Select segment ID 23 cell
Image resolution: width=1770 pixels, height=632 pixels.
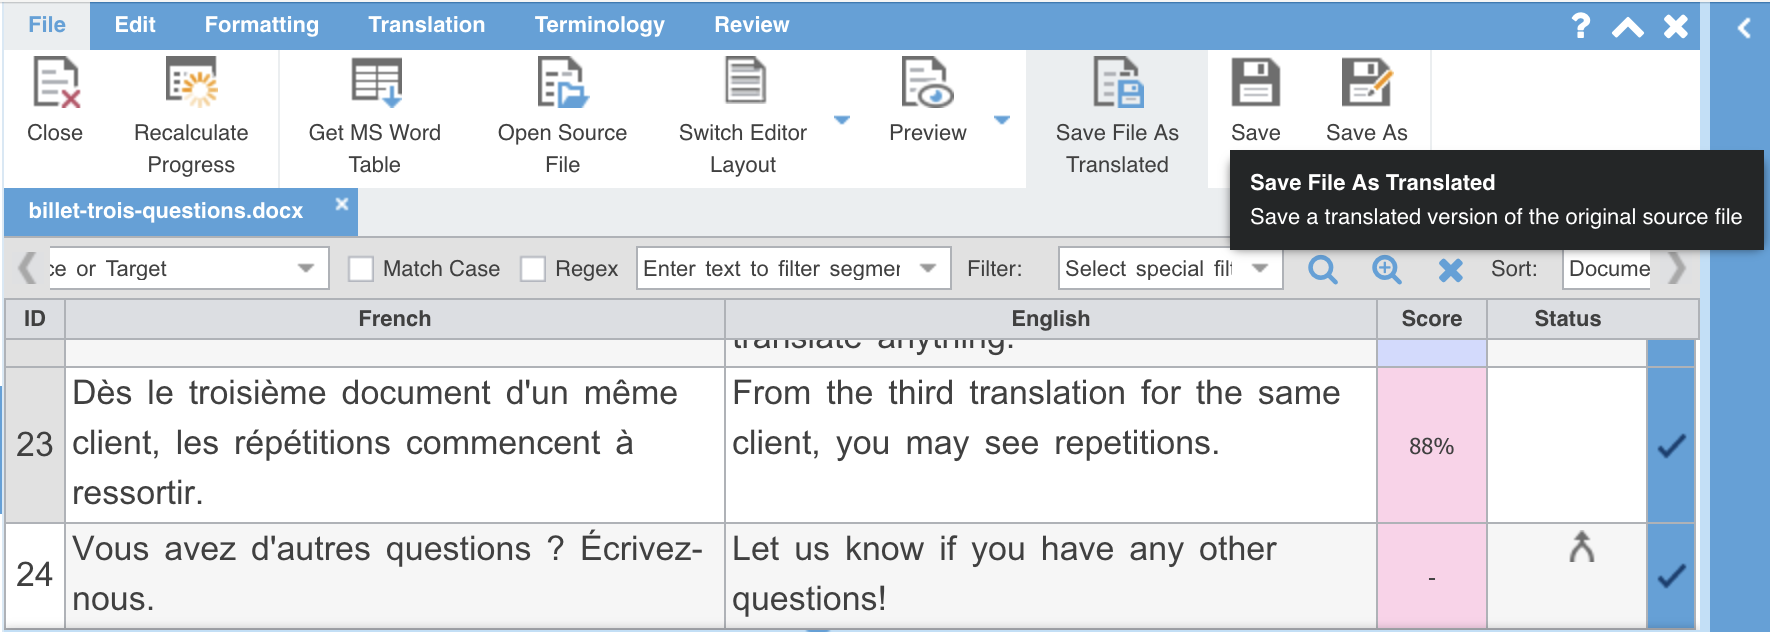point(35,445)
